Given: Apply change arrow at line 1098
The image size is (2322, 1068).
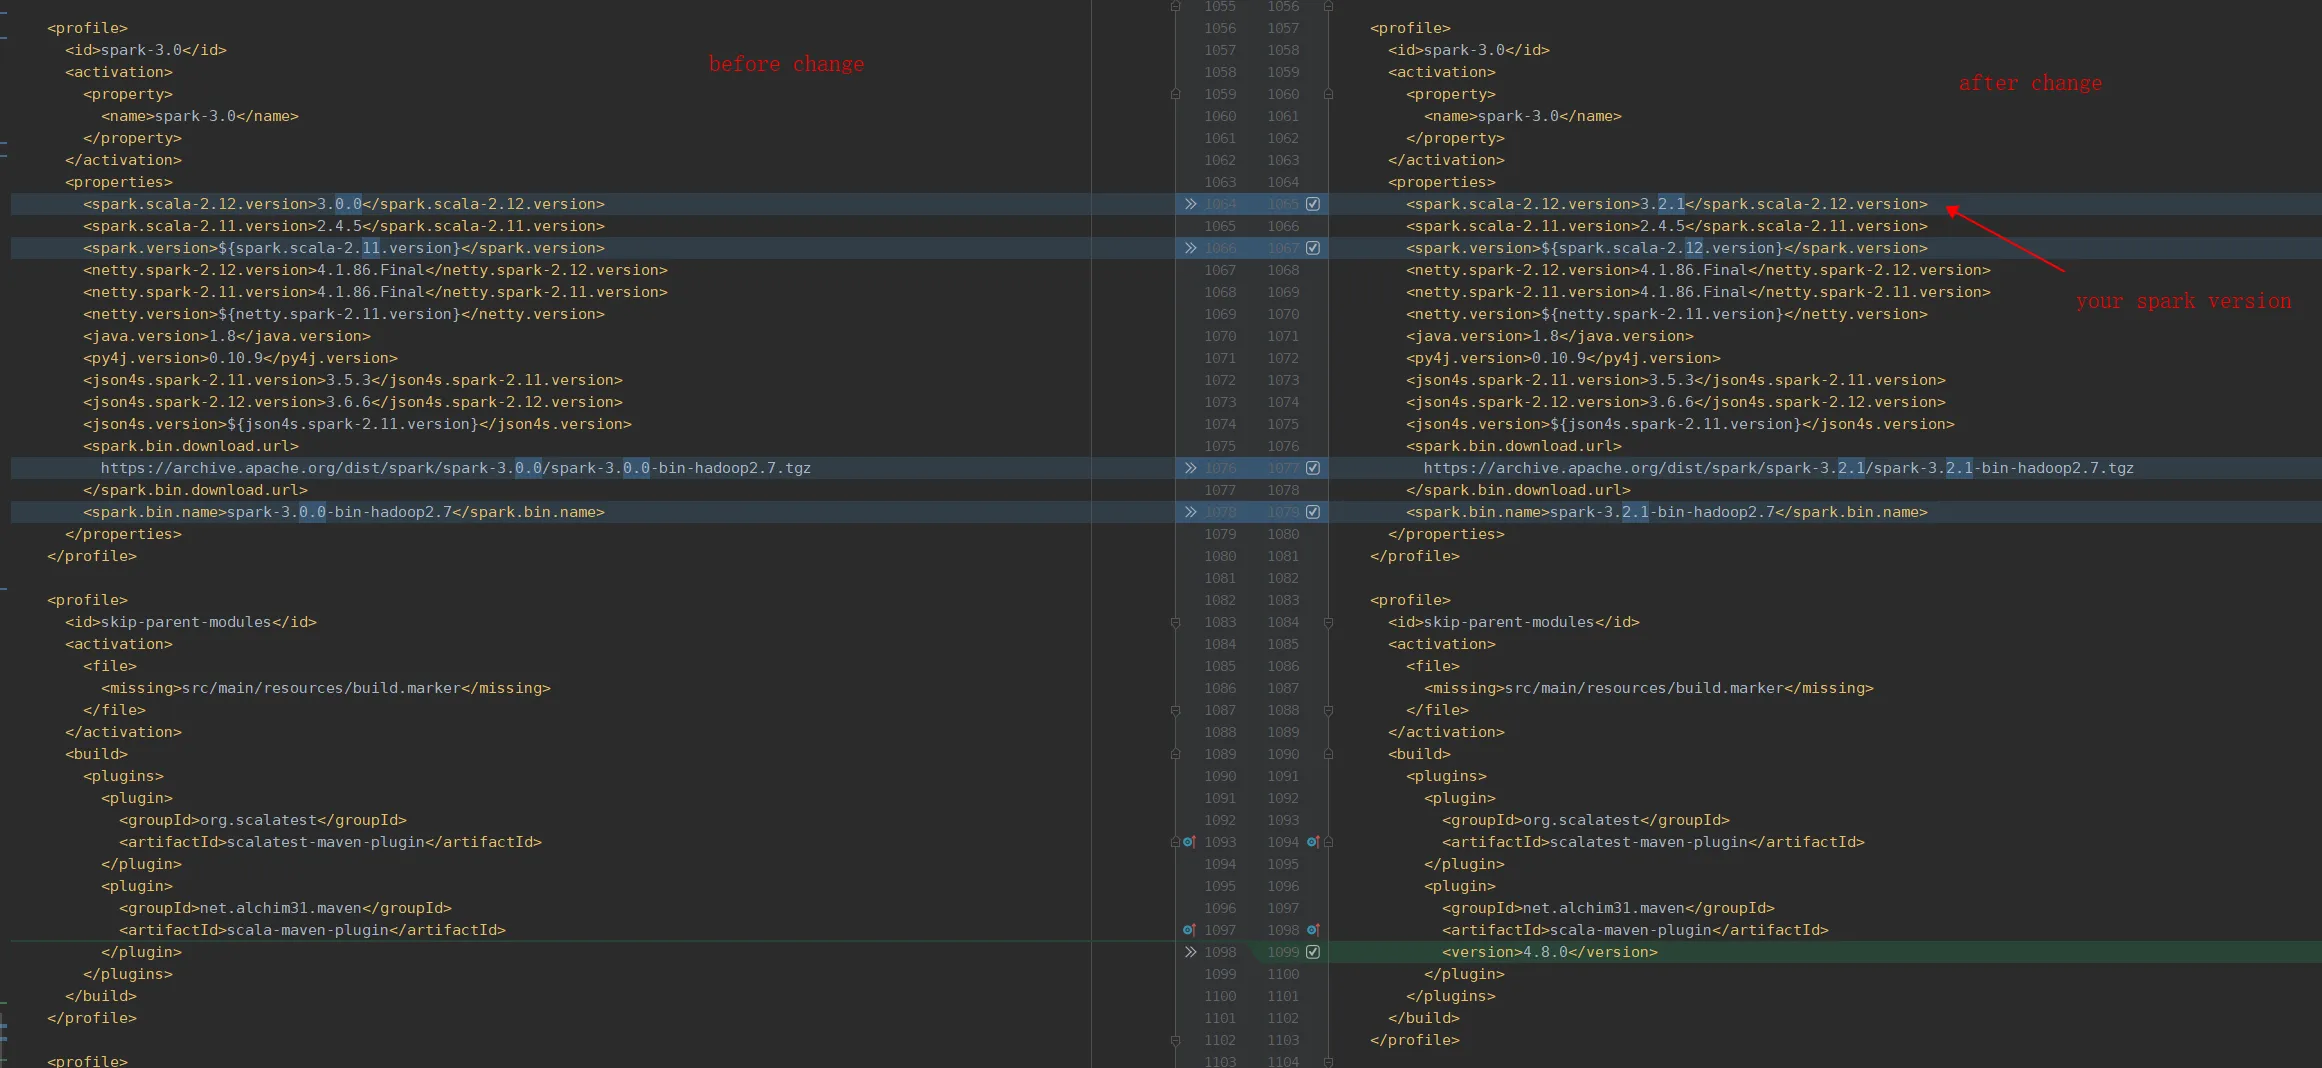Looking at the screenshot, I should click(1190, 952).
